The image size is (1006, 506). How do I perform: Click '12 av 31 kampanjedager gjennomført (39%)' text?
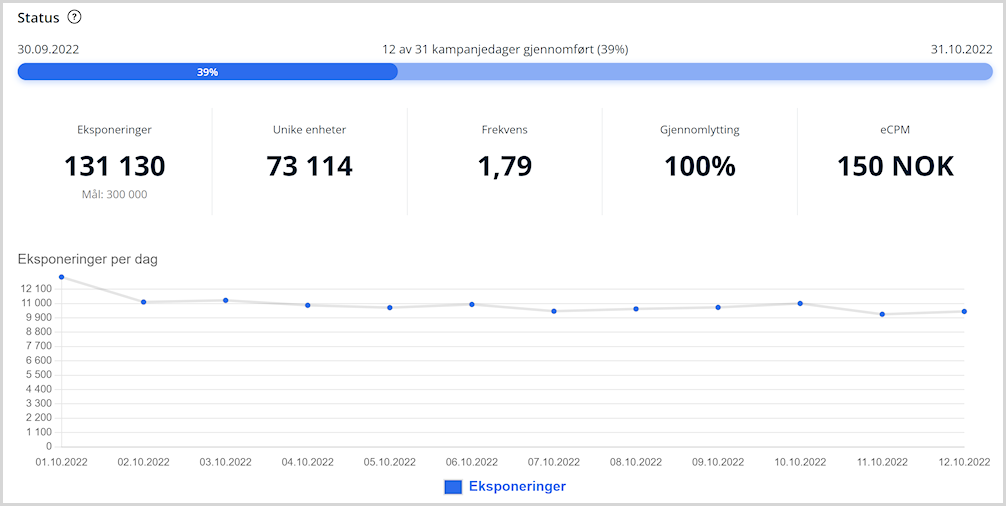tap(505, 49)
